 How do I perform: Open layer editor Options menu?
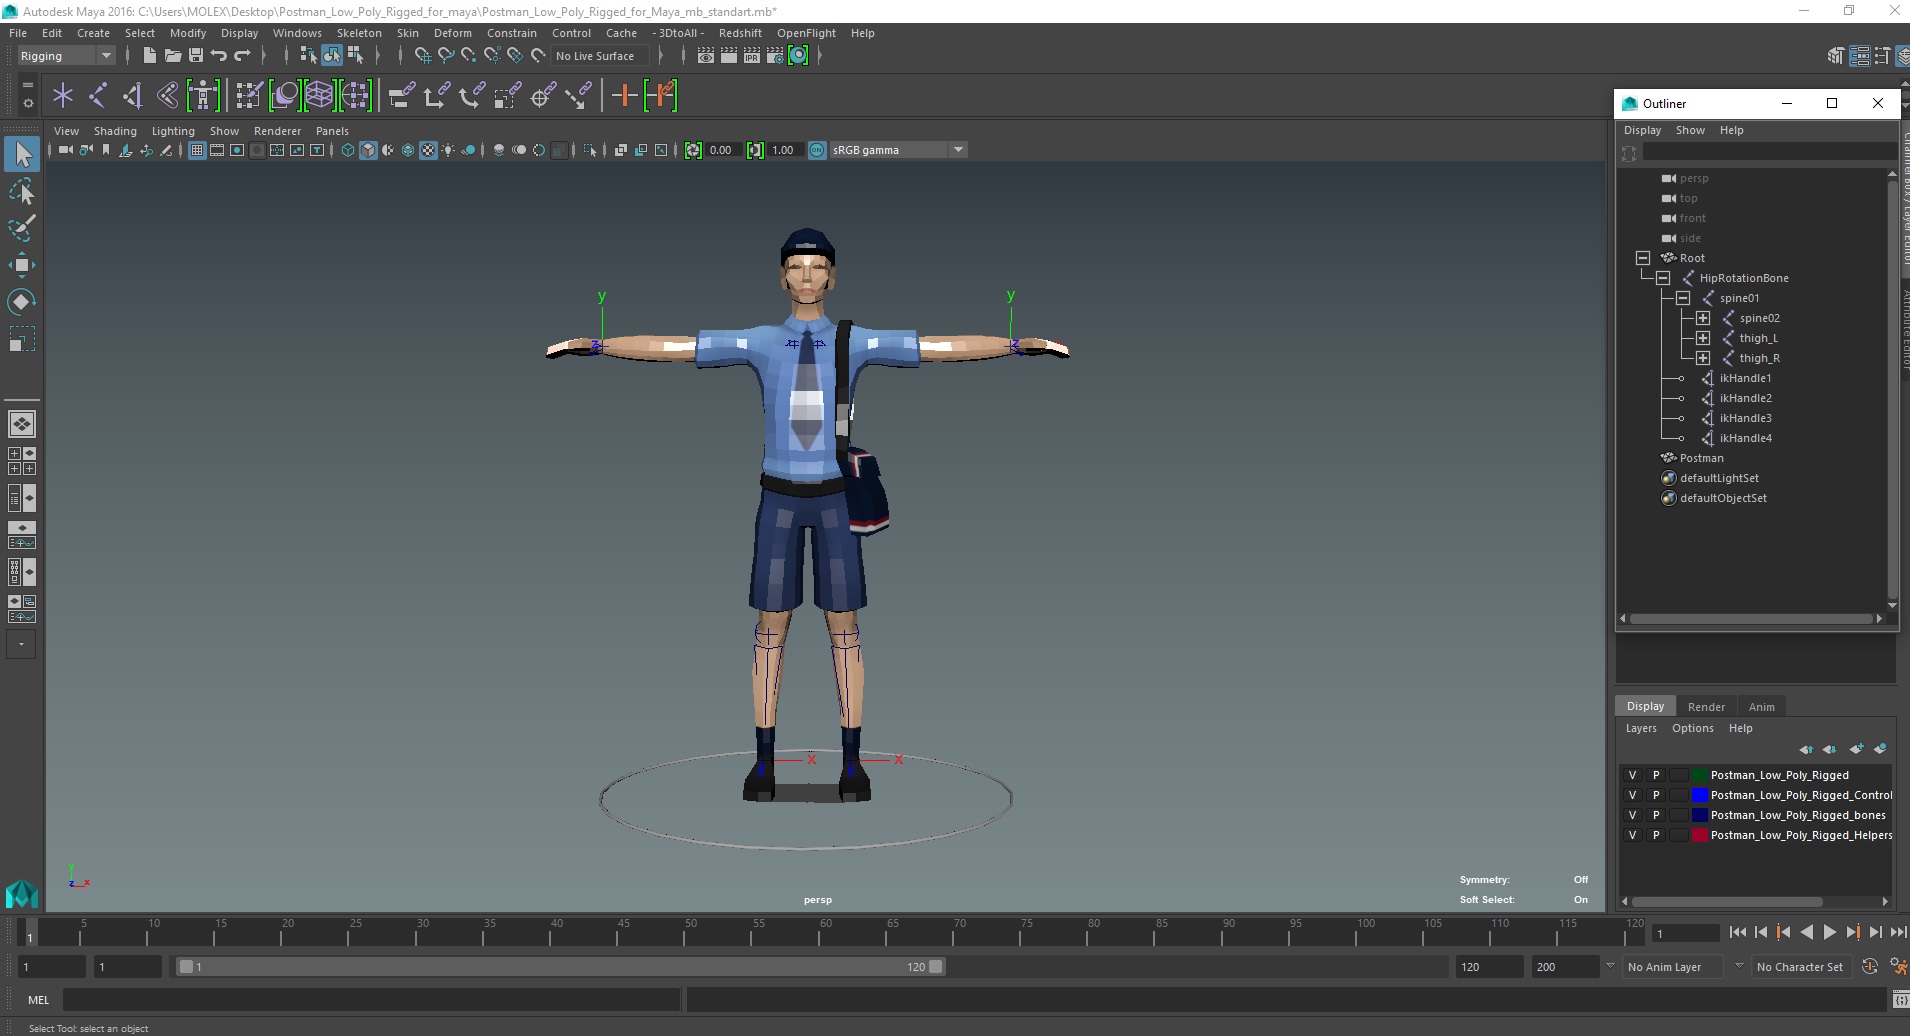click(1692, 728)
